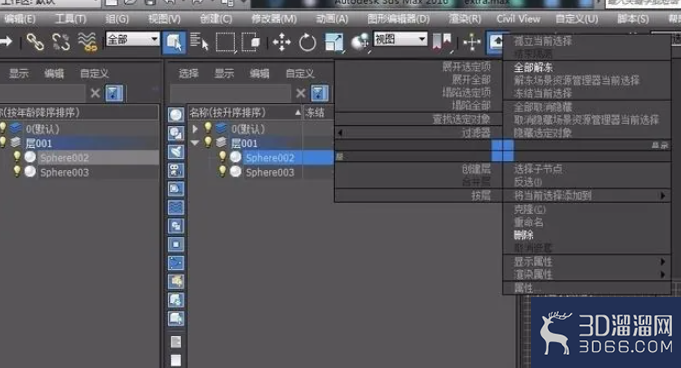
Task: Collapse the 层001 layer in right explorer
Action: pos(195,143)
